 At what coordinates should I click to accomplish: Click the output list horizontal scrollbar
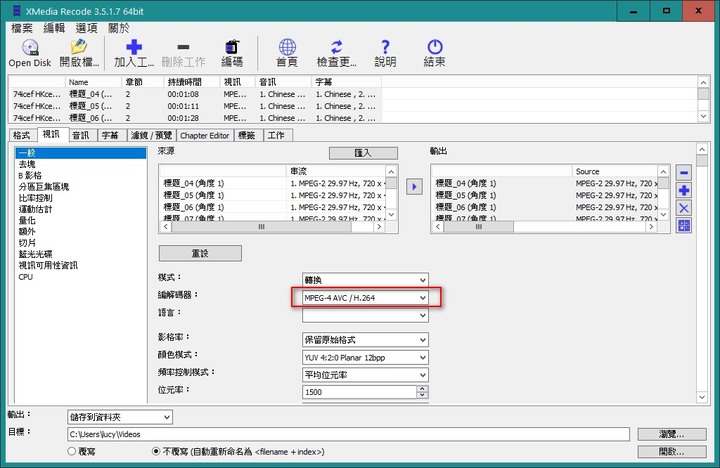click(x=544, y=226)
